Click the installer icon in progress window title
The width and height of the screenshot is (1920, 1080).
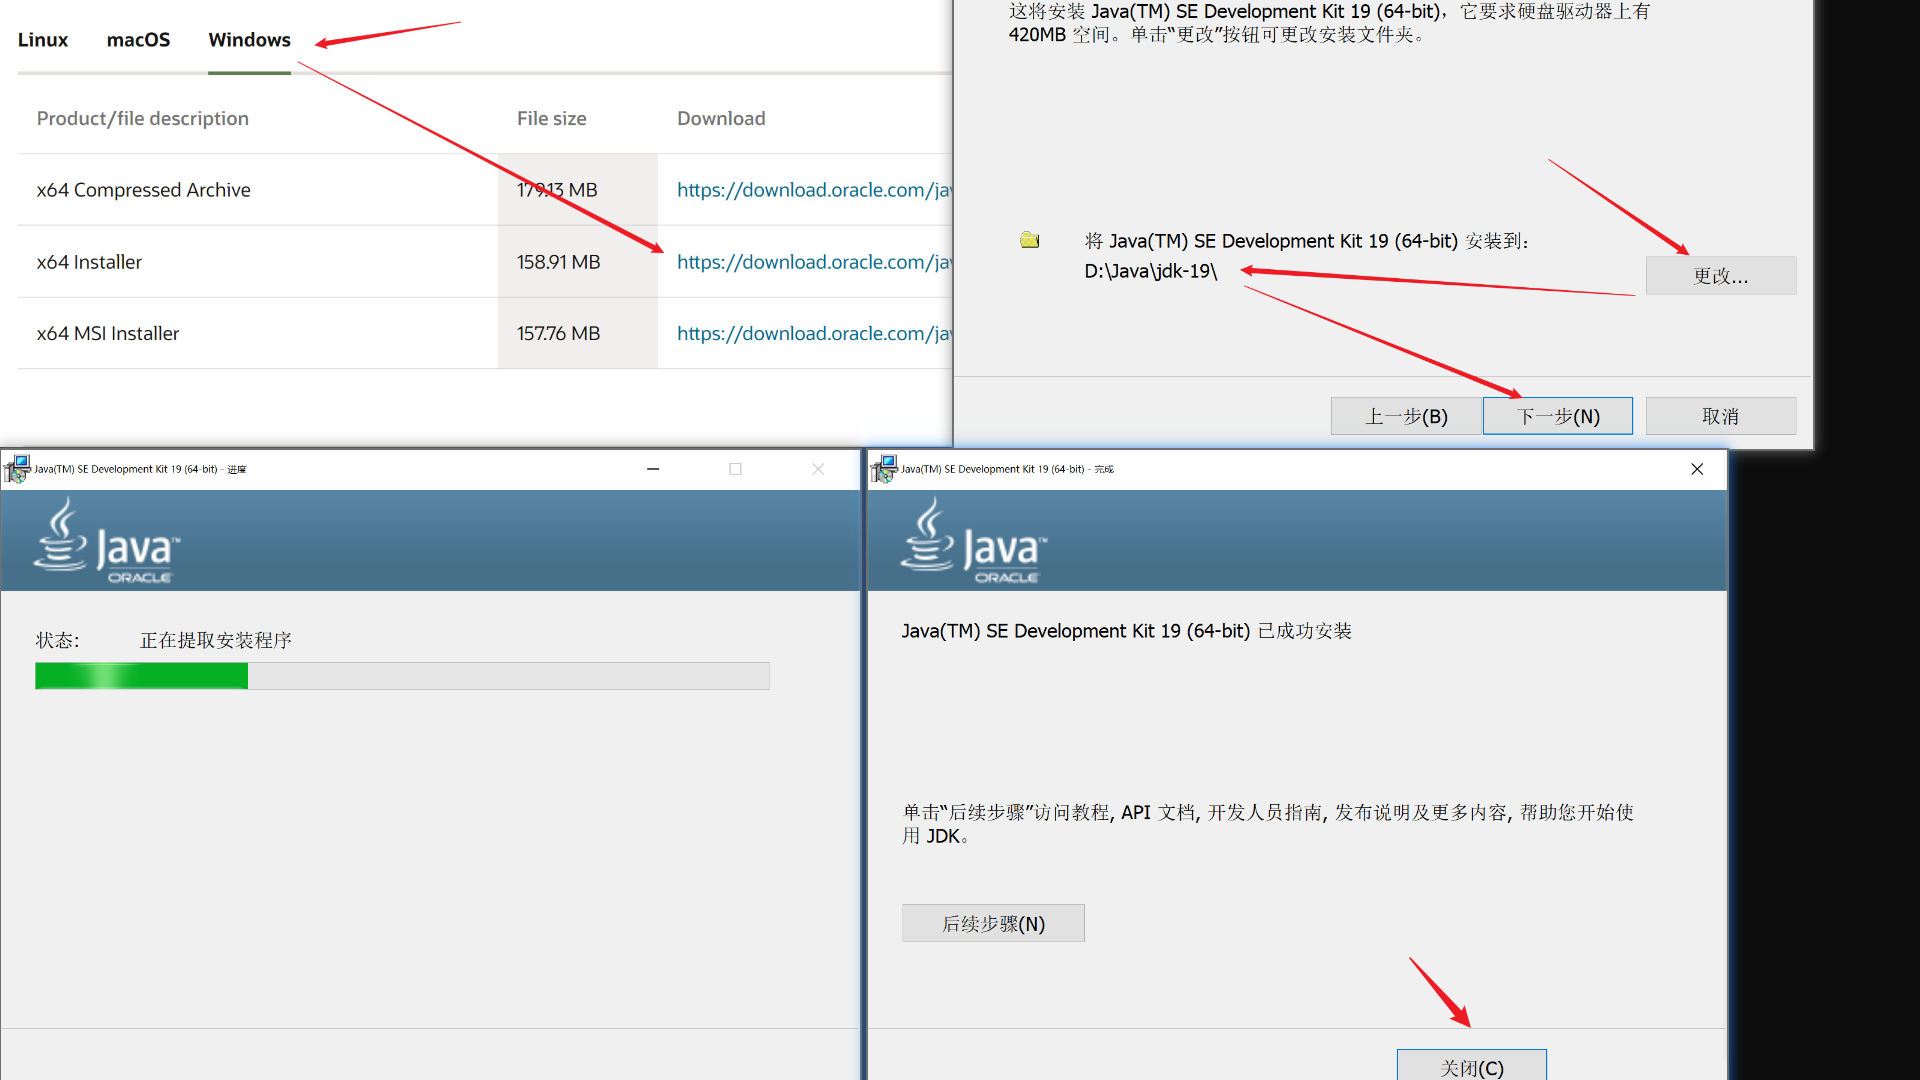point(17,468)
